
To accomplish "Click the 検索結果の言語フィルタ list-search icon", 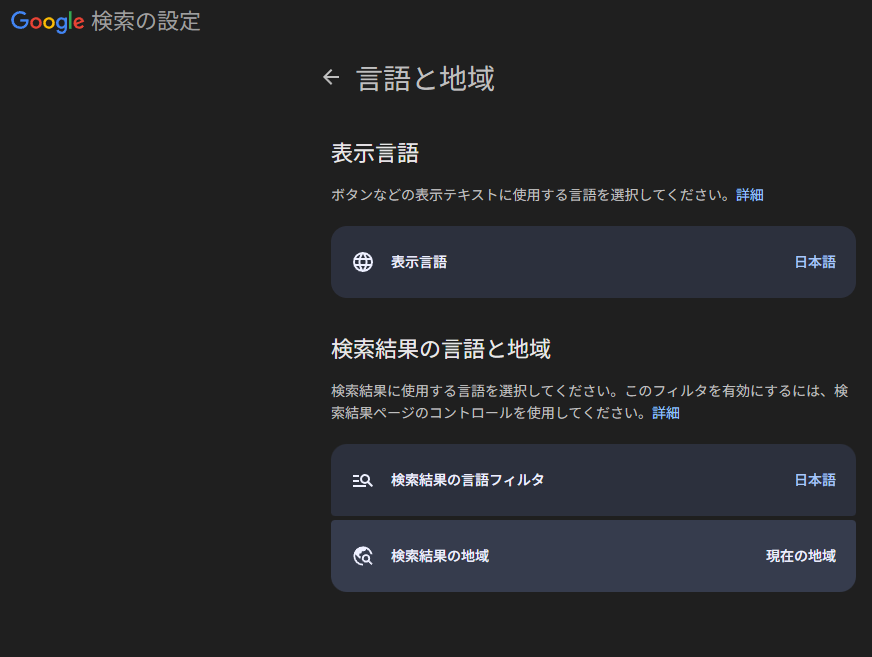I will click(363, 480).
